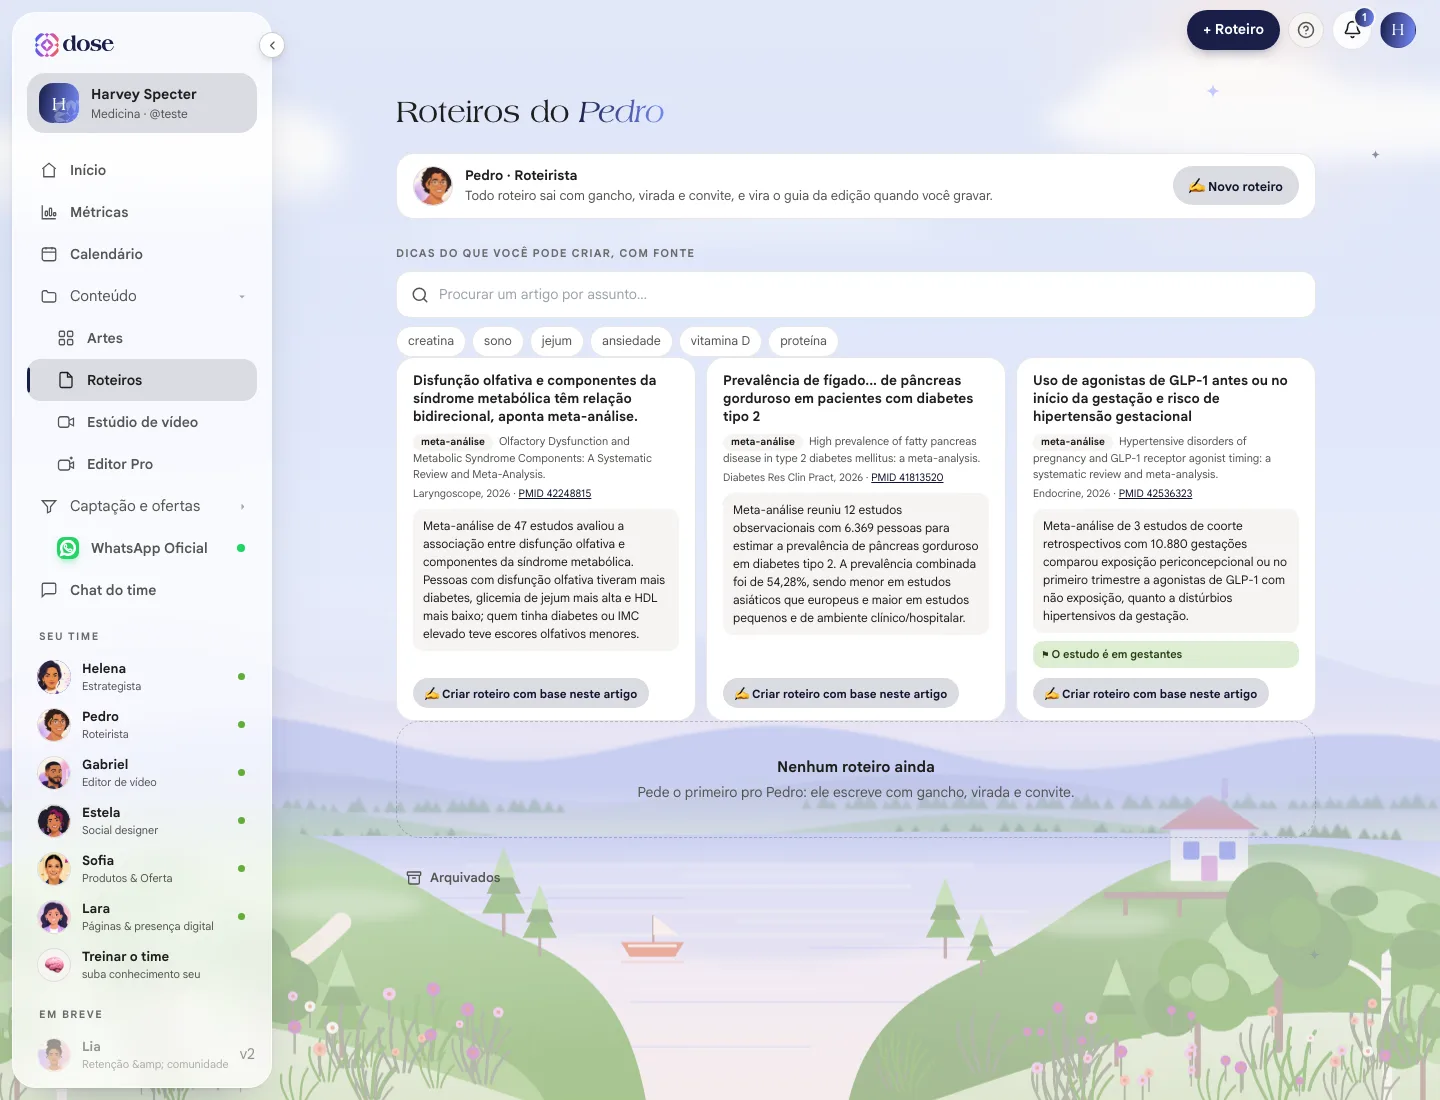Click the Calendário calendar icon
Screen dimensions: 1440x1100
(x=49, y=254)
